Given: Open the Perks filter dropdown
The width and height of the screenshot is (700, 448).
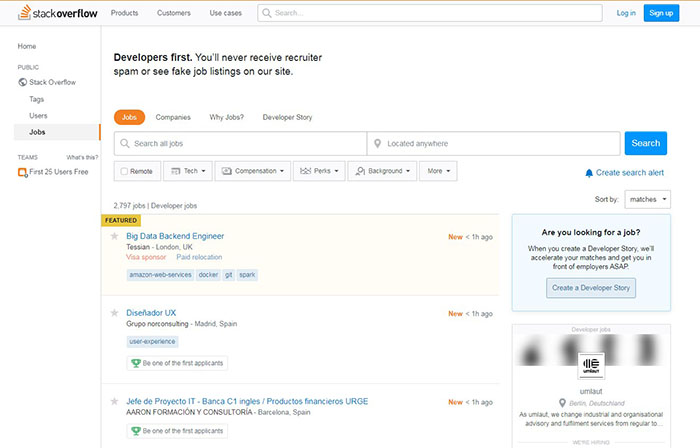Looking at the screenshot, I should pos(319,171).
